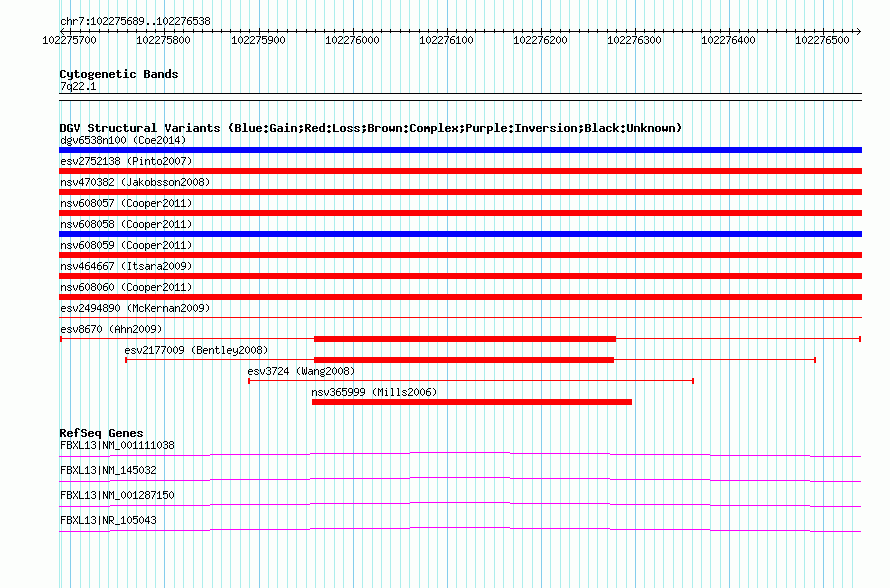Select nsv608060 (Cooper2011) variant label
Viewport: 890px width, 588px height.
click(126, 287)
